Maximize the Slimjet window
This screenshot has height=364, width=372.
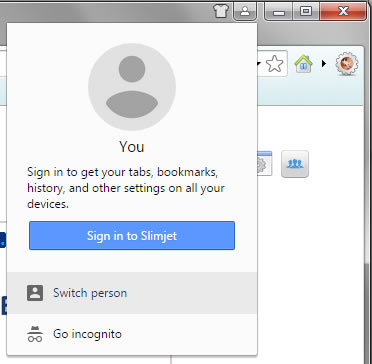tap(306, 11)
